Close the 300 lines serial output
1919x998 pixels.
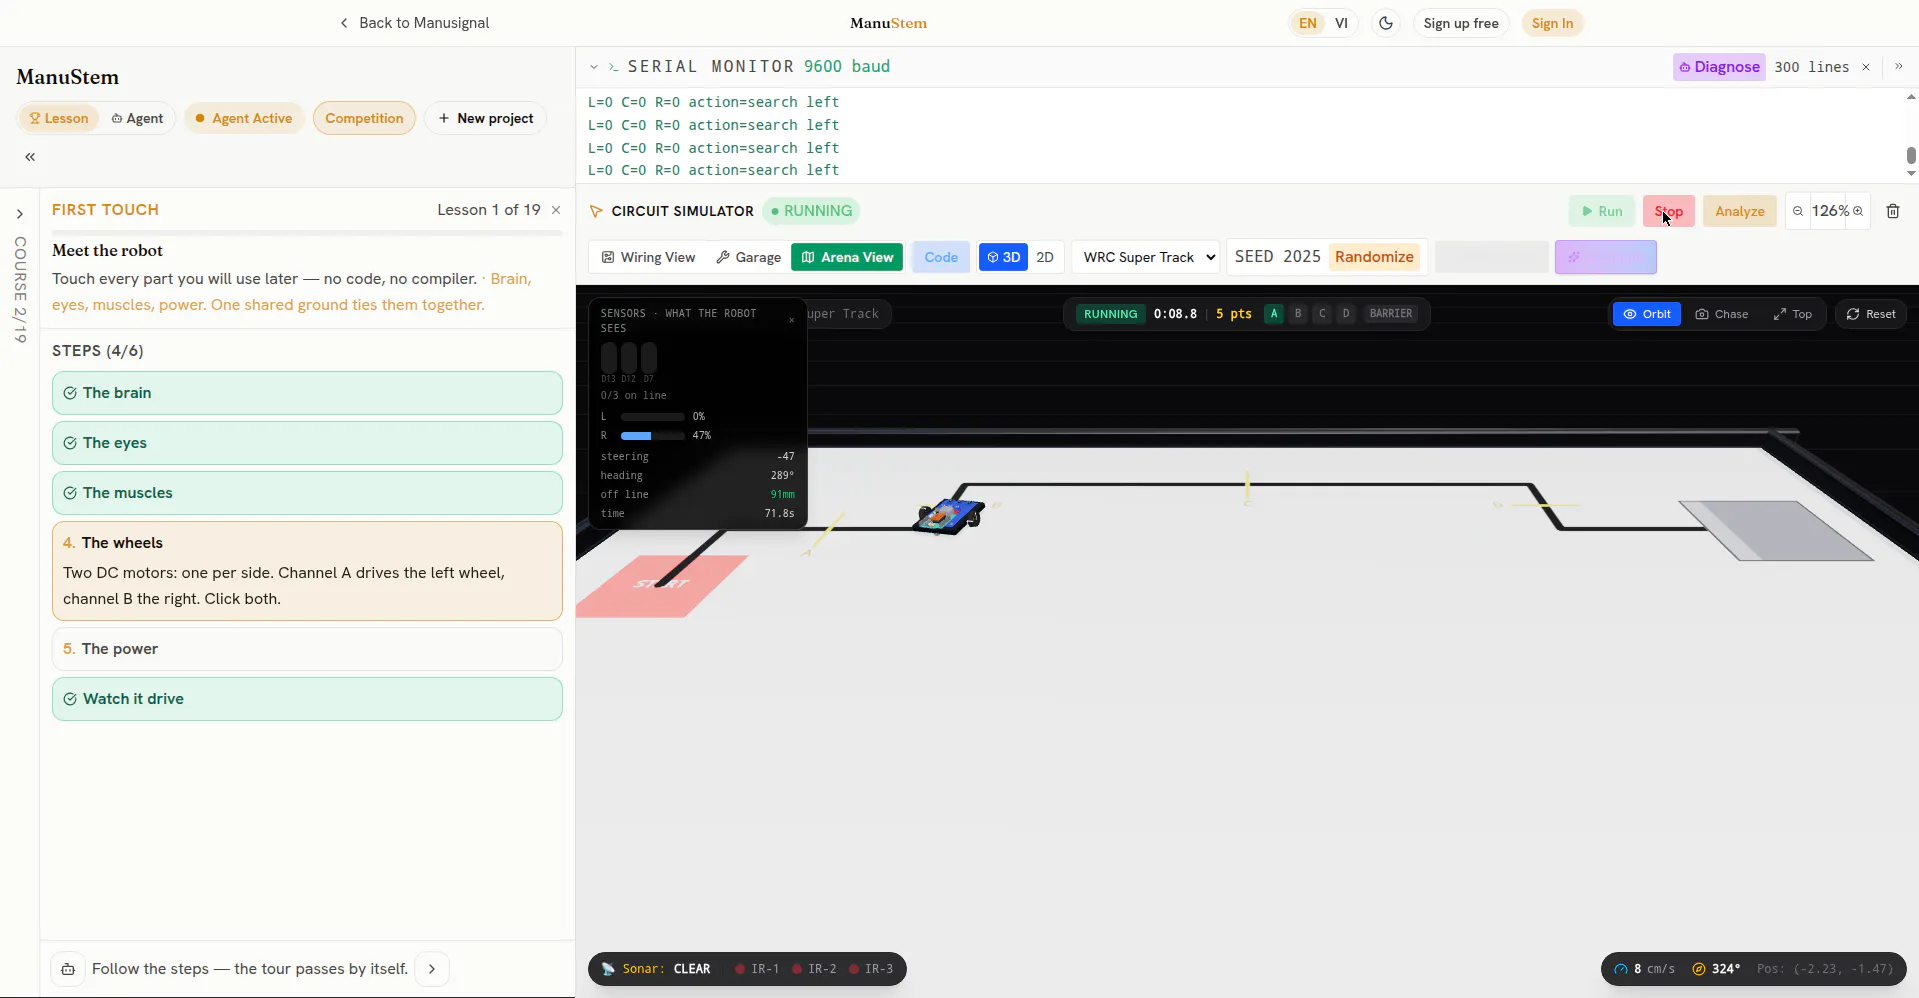click(1866, 67)
